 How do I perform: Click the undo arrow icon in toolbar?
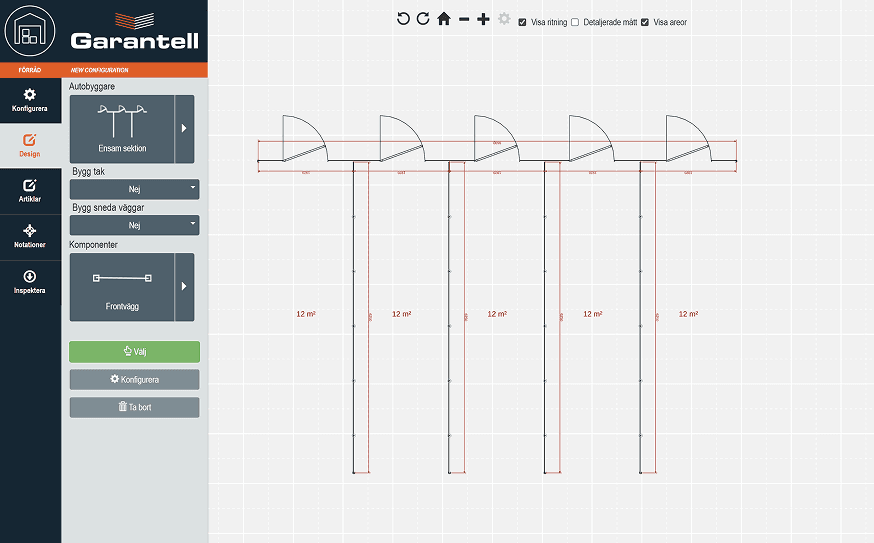(403, 19)
